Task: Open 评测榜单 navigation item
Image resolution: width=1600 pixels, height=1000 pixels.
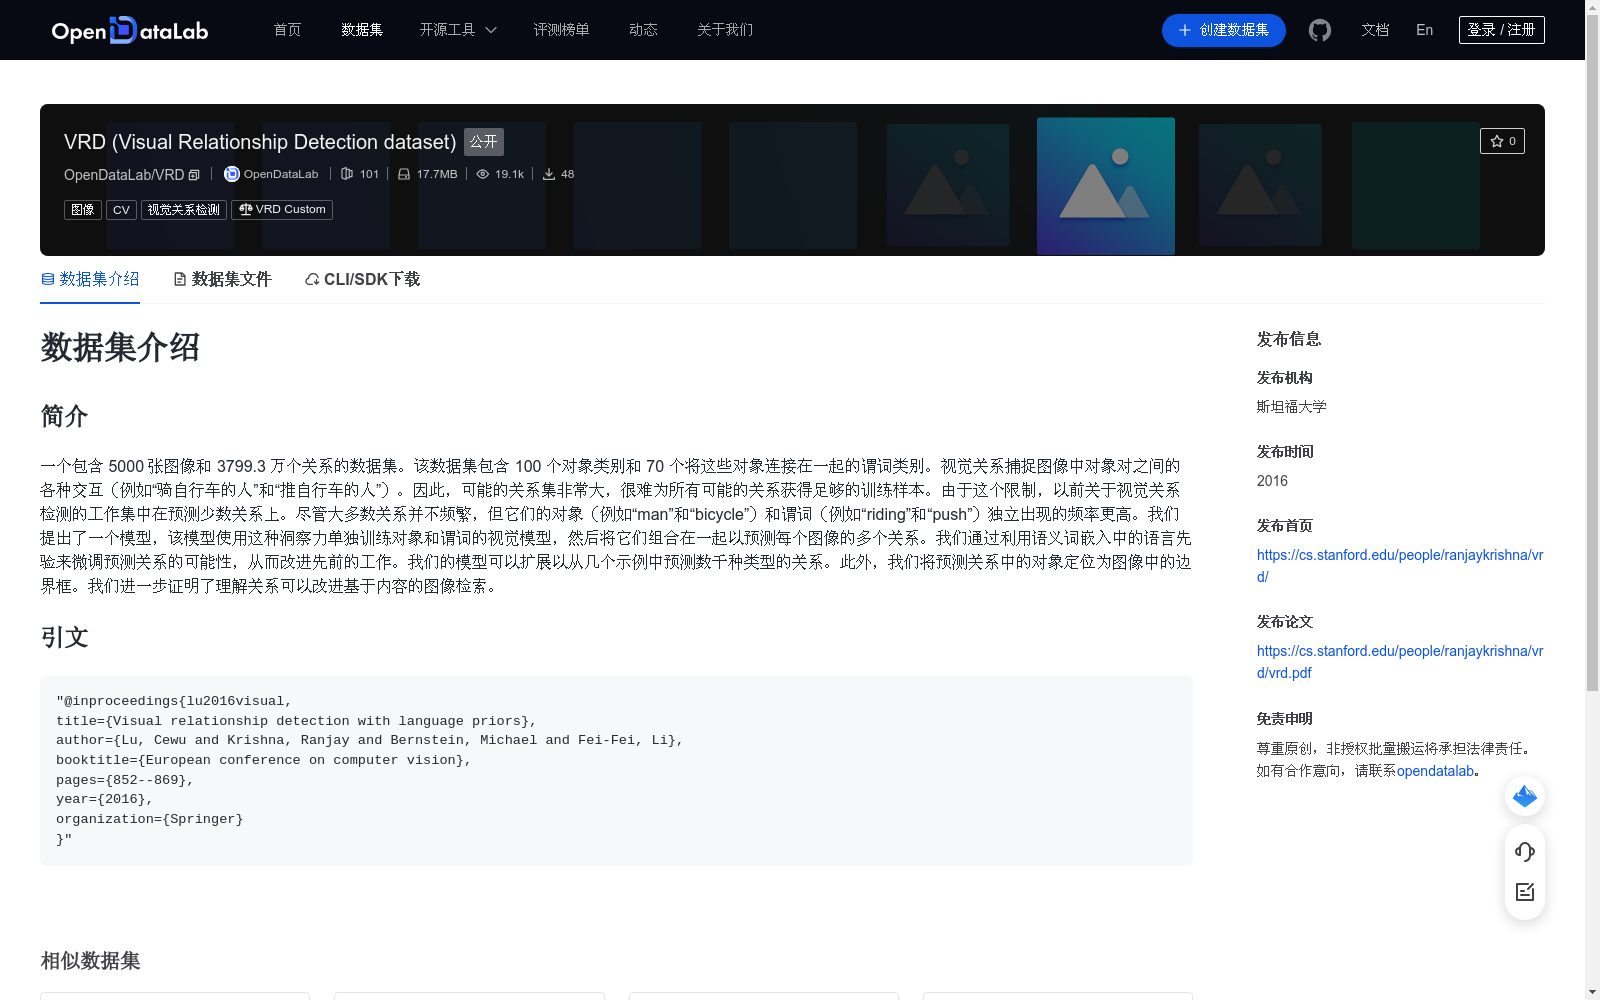Action: [561, 30]
